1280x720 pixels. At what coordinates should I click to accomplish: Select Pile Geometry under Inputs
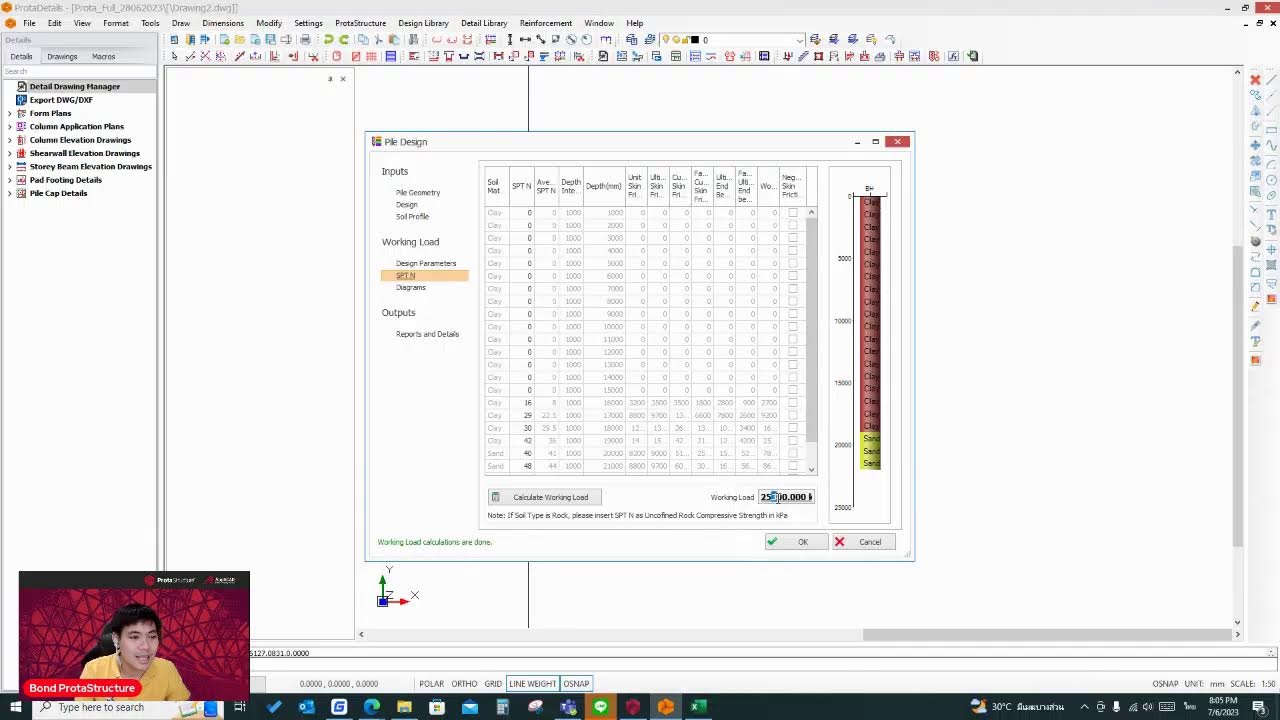(417, 193)
